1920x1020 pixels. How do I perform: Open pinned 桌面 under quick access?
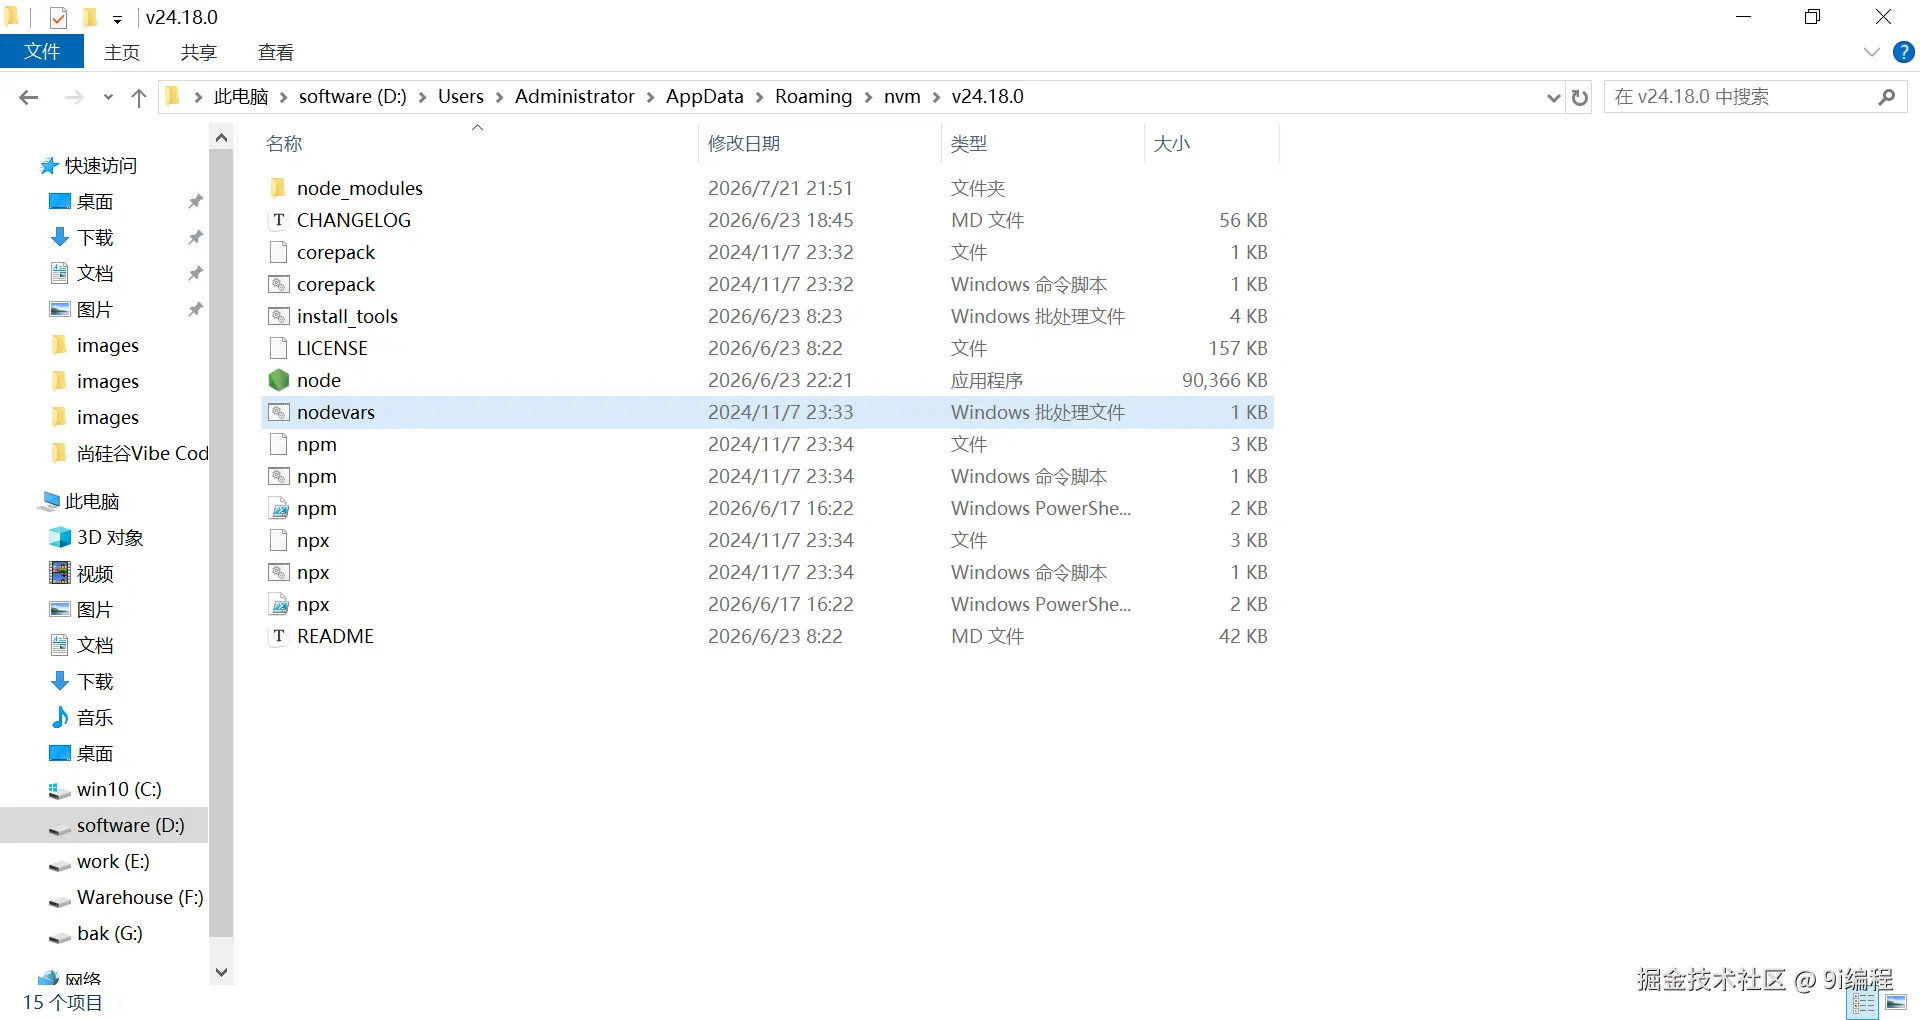point(82,202)
